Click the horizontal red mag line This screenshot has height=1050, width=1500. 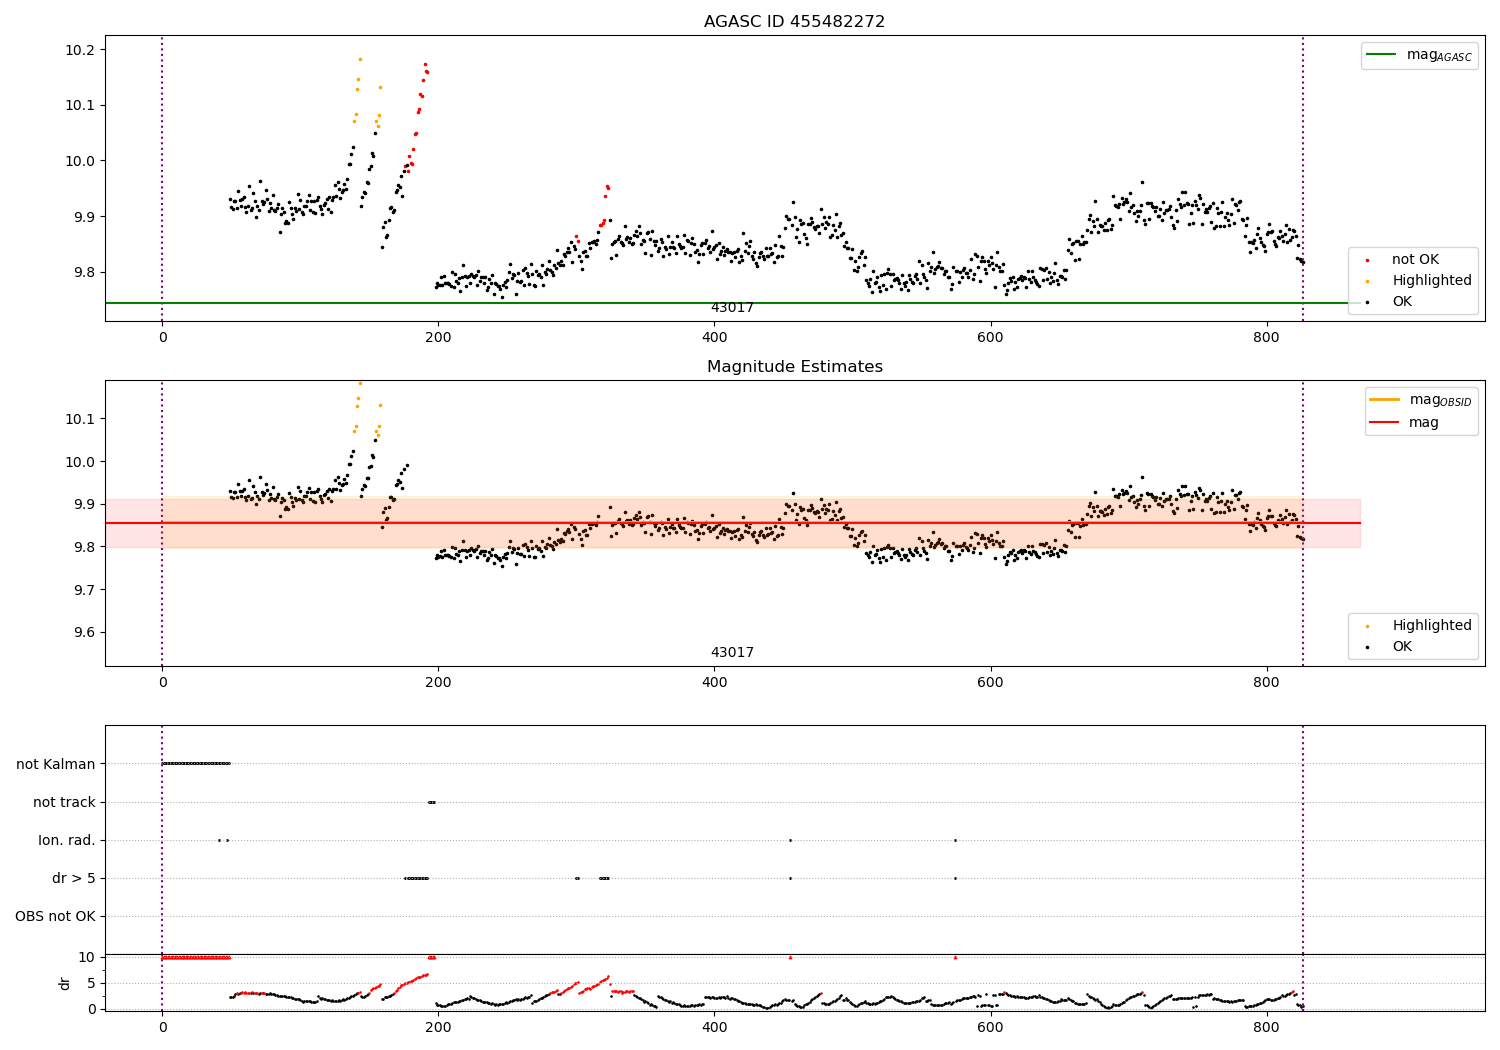pyautogui.click(x=732, y=523)
